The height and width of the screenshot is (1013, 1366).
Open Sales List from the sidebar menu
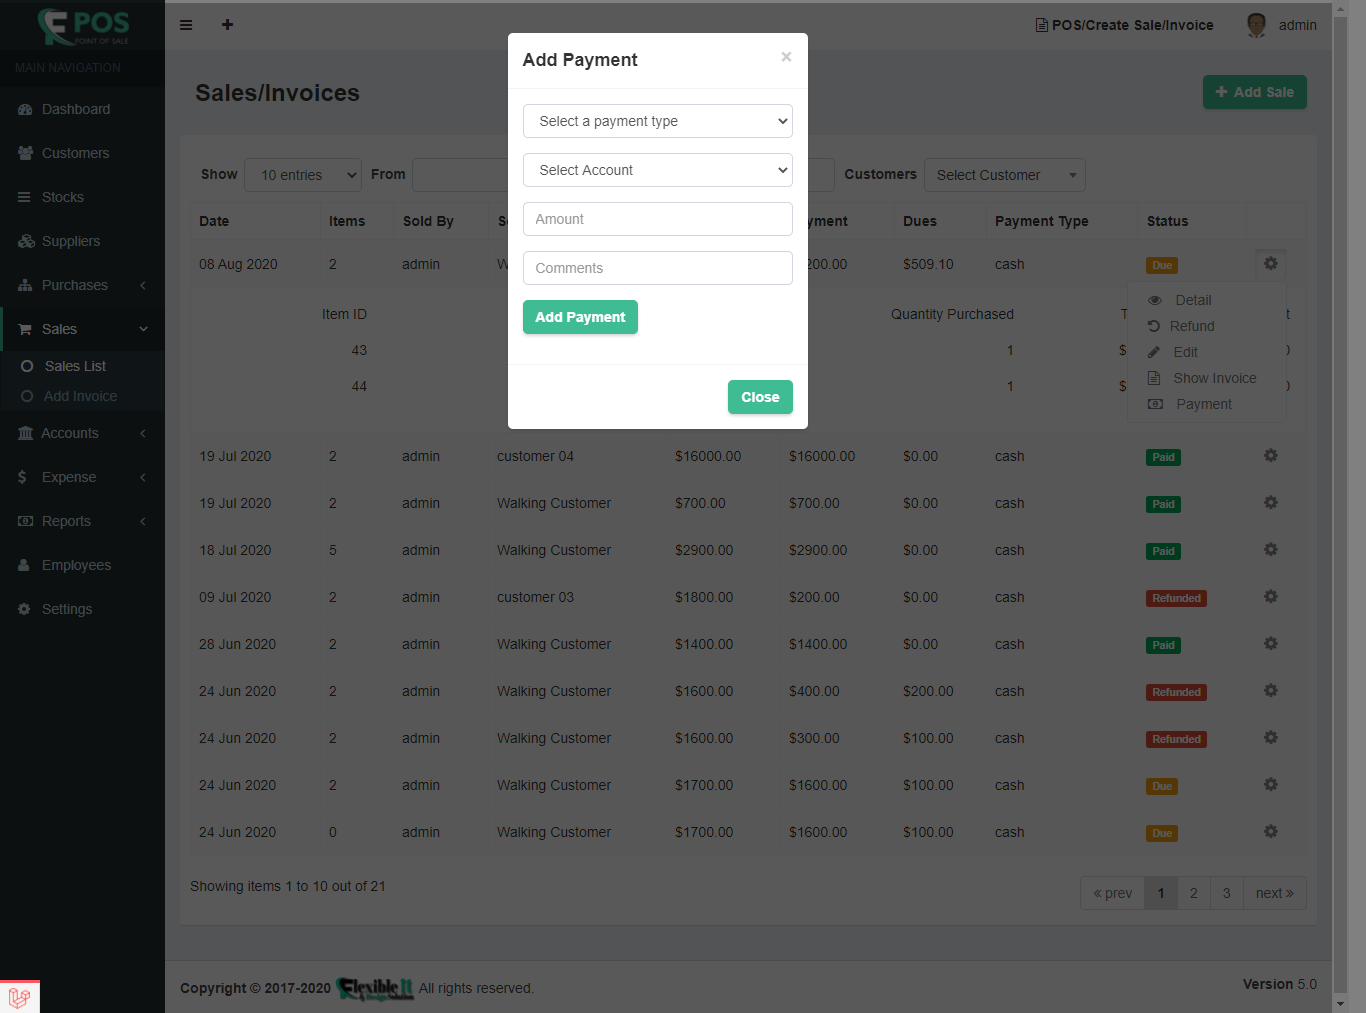[74, 366]
